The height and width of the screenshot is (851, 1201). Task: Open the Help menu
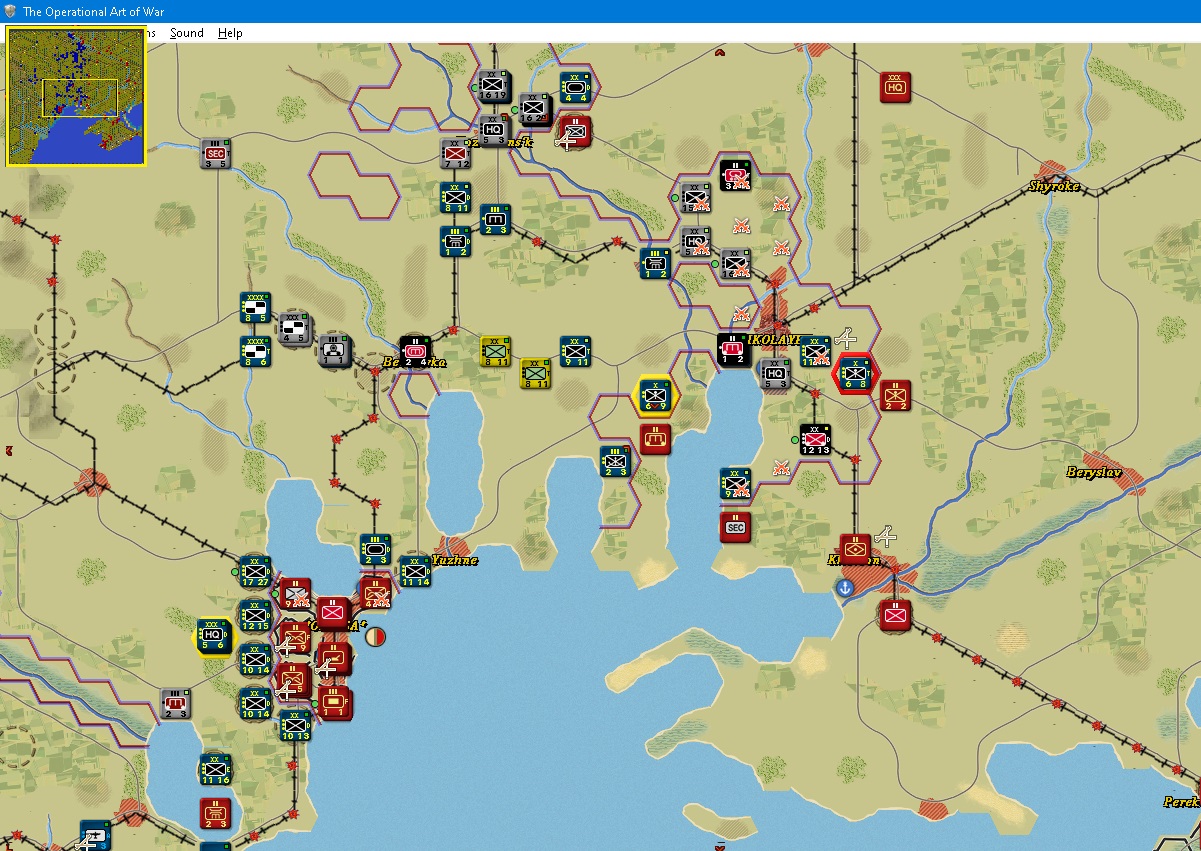pos(230,33)
